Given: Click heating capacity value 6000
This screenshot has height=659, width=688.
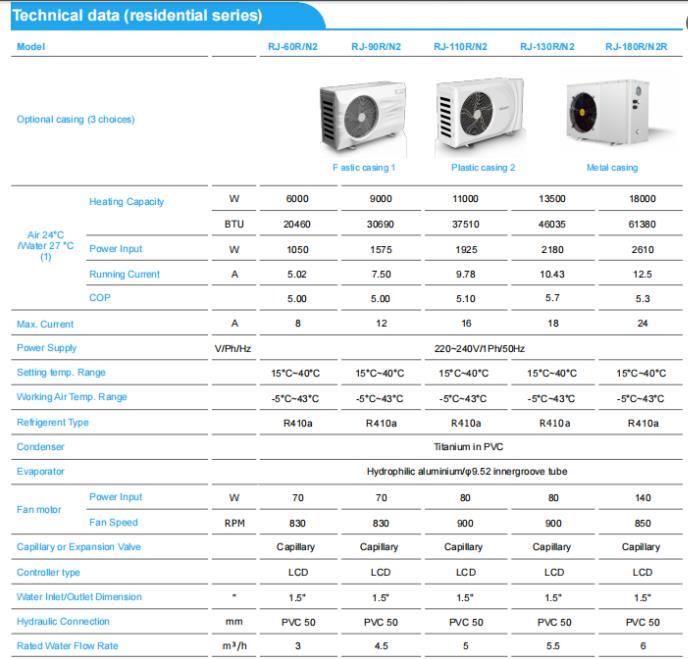Looking at the screenshot, I should [x=297, y=199].
